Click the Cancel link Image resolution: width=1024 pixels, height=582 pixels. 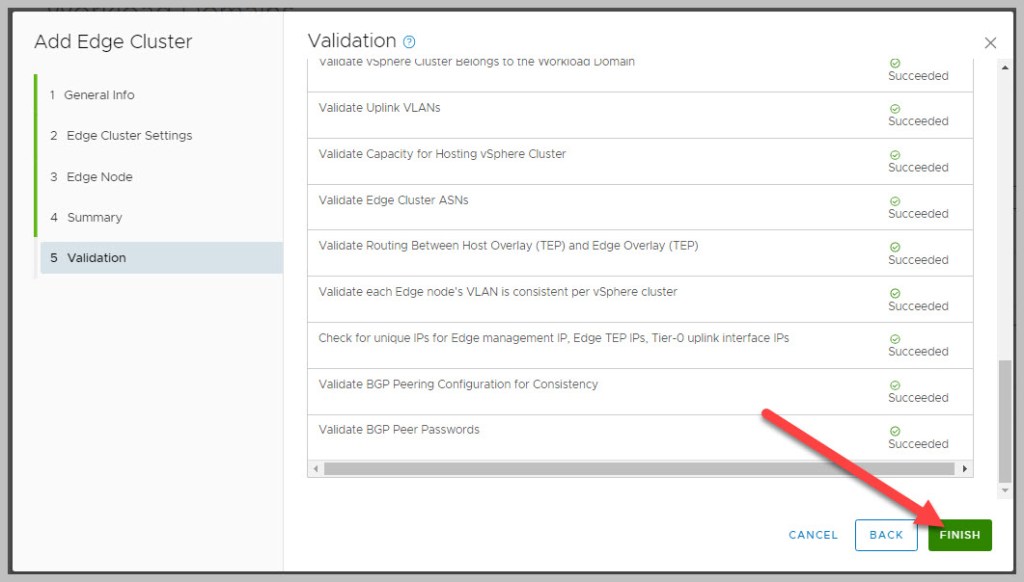point(813,535)
